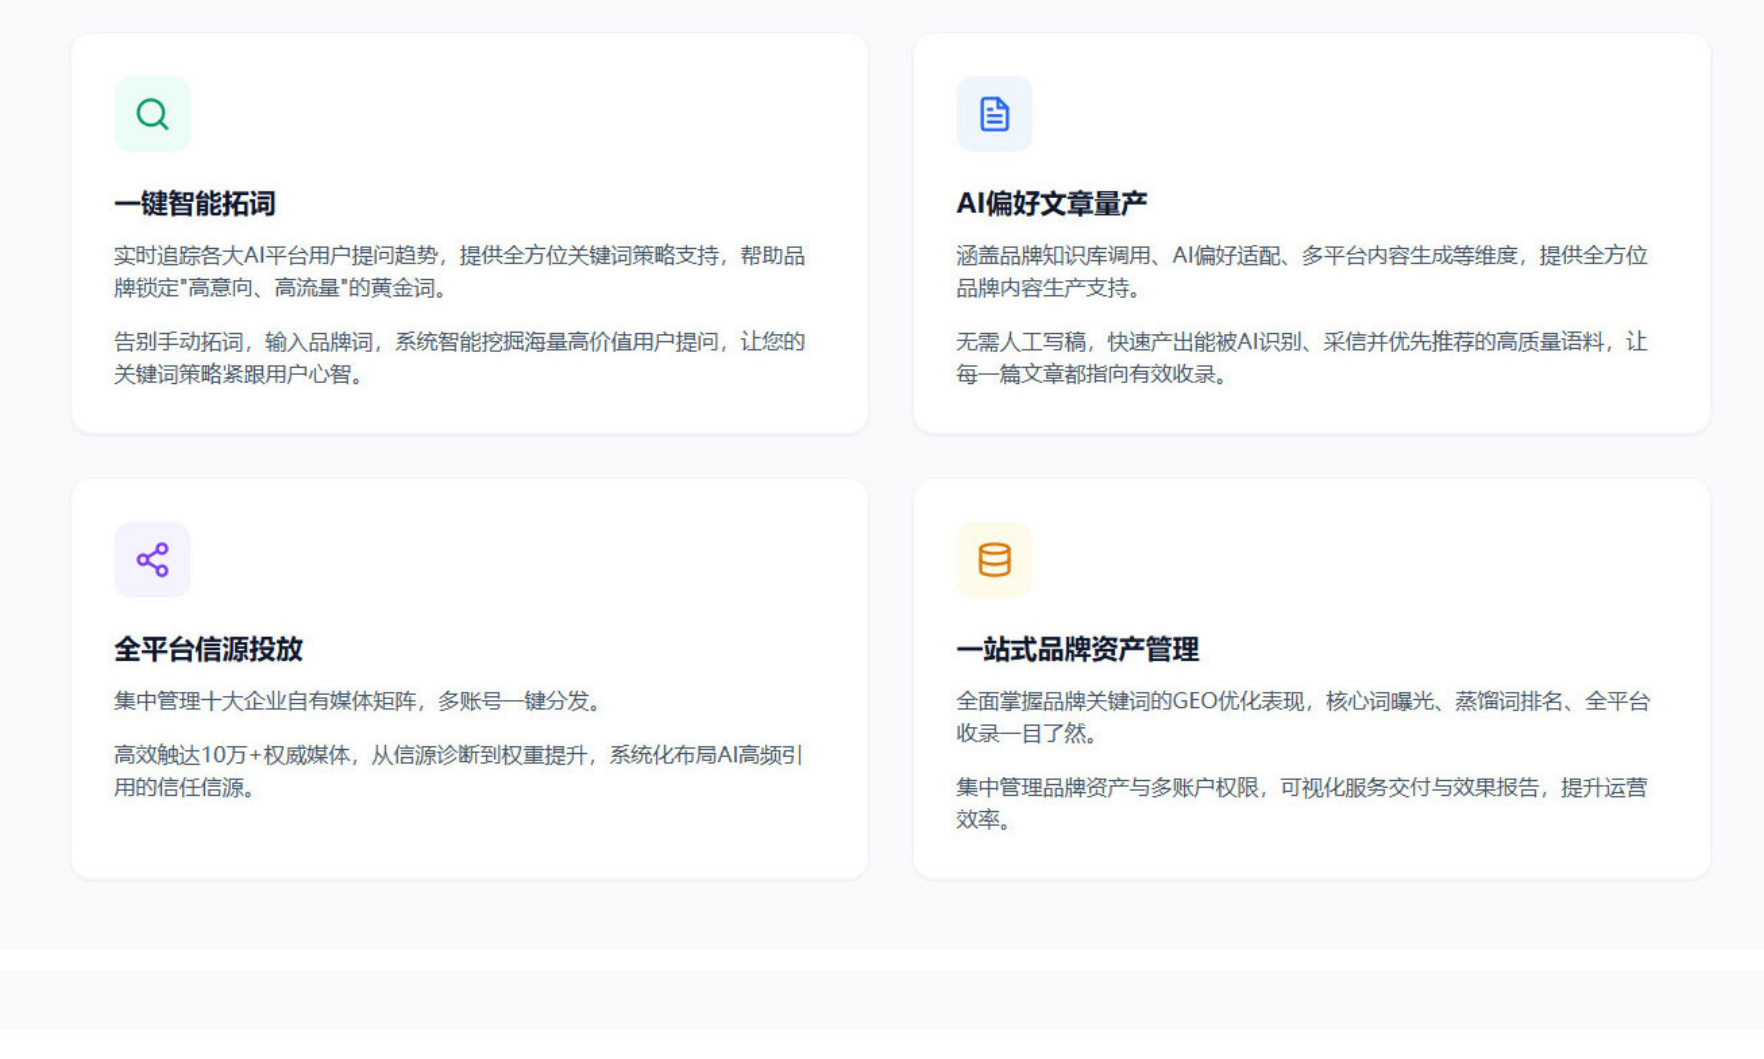Click the purple share icon
This screenshot has width=1764, height=1059.
152,559
